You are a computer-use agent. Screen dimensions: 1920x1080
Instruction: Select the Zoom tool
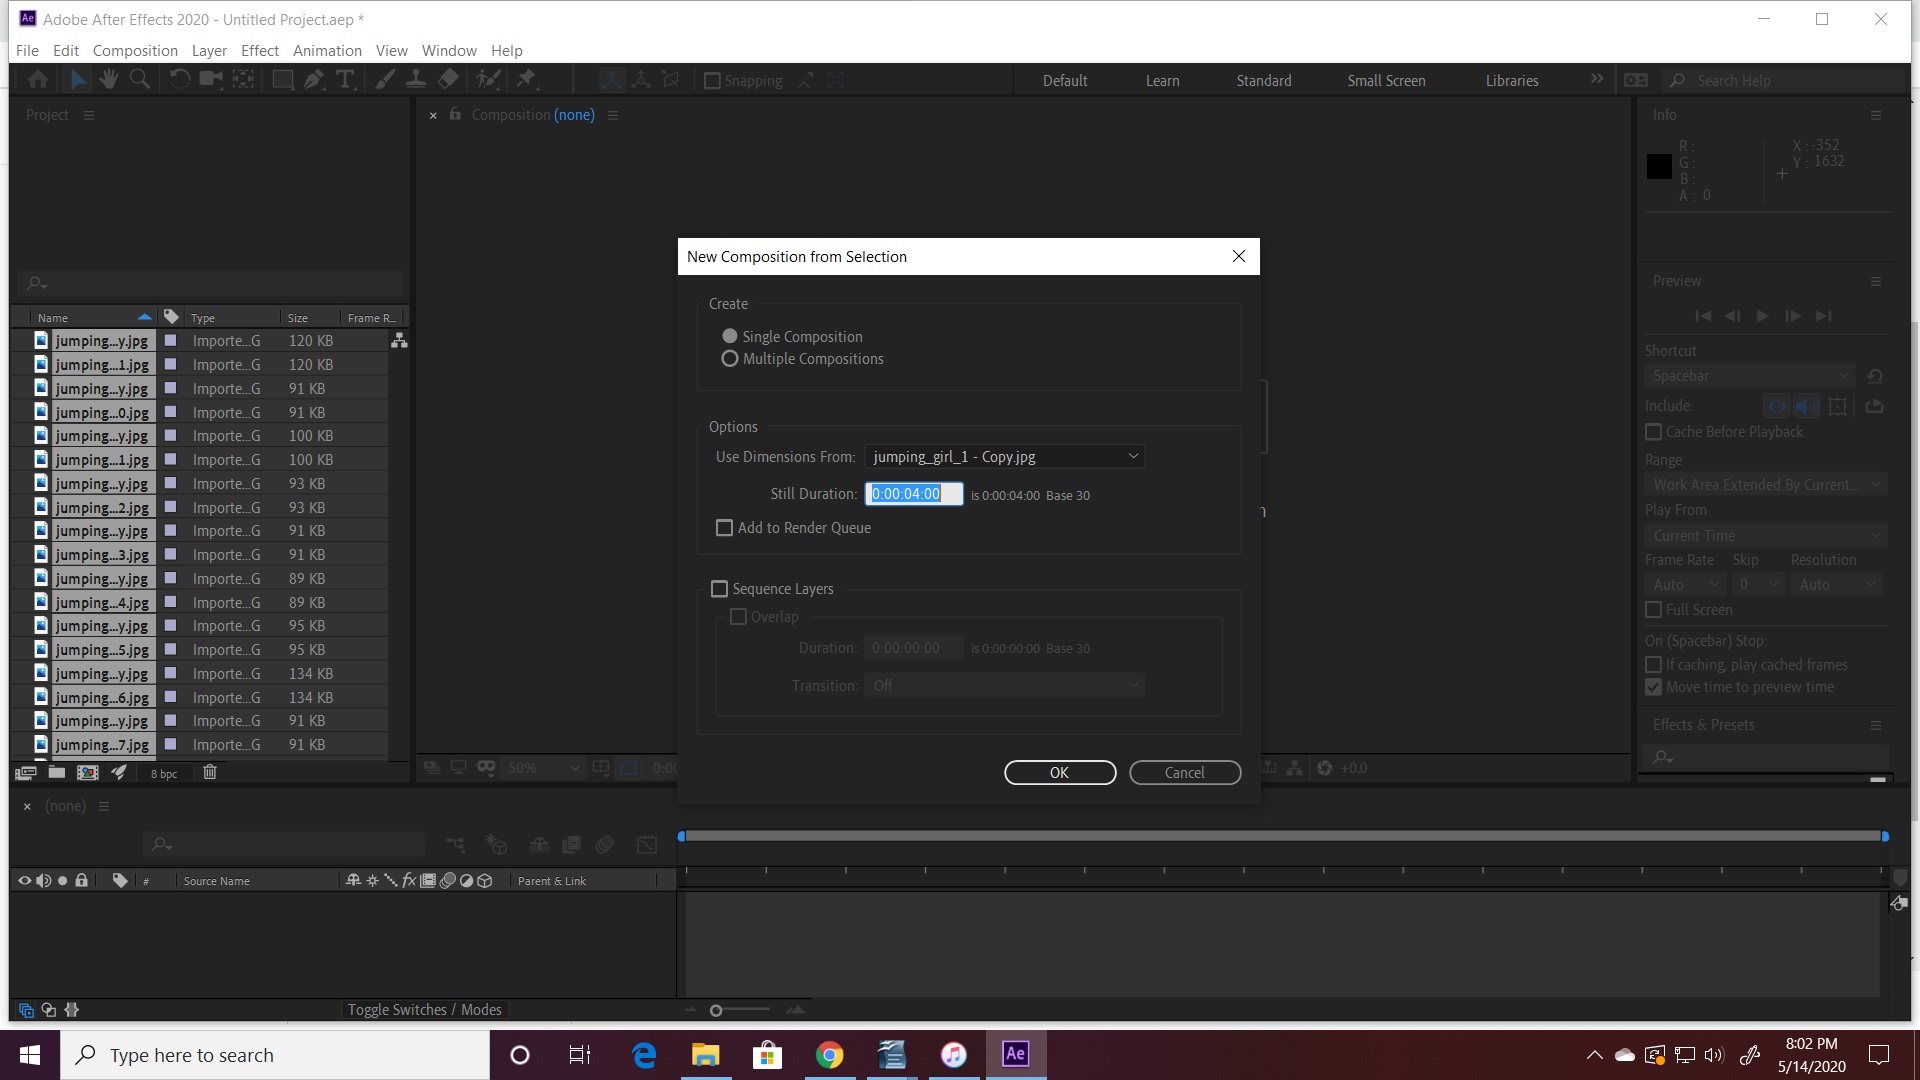point(140,79)
